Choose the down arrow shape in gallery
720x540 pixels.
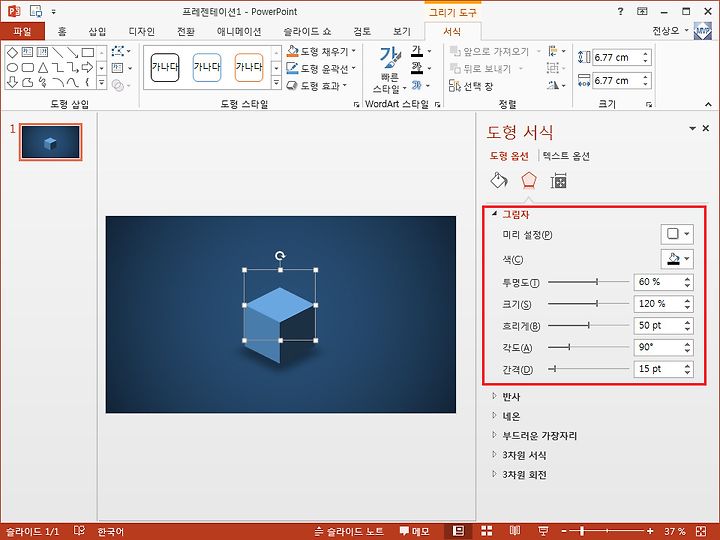click(x=12, y=83)
